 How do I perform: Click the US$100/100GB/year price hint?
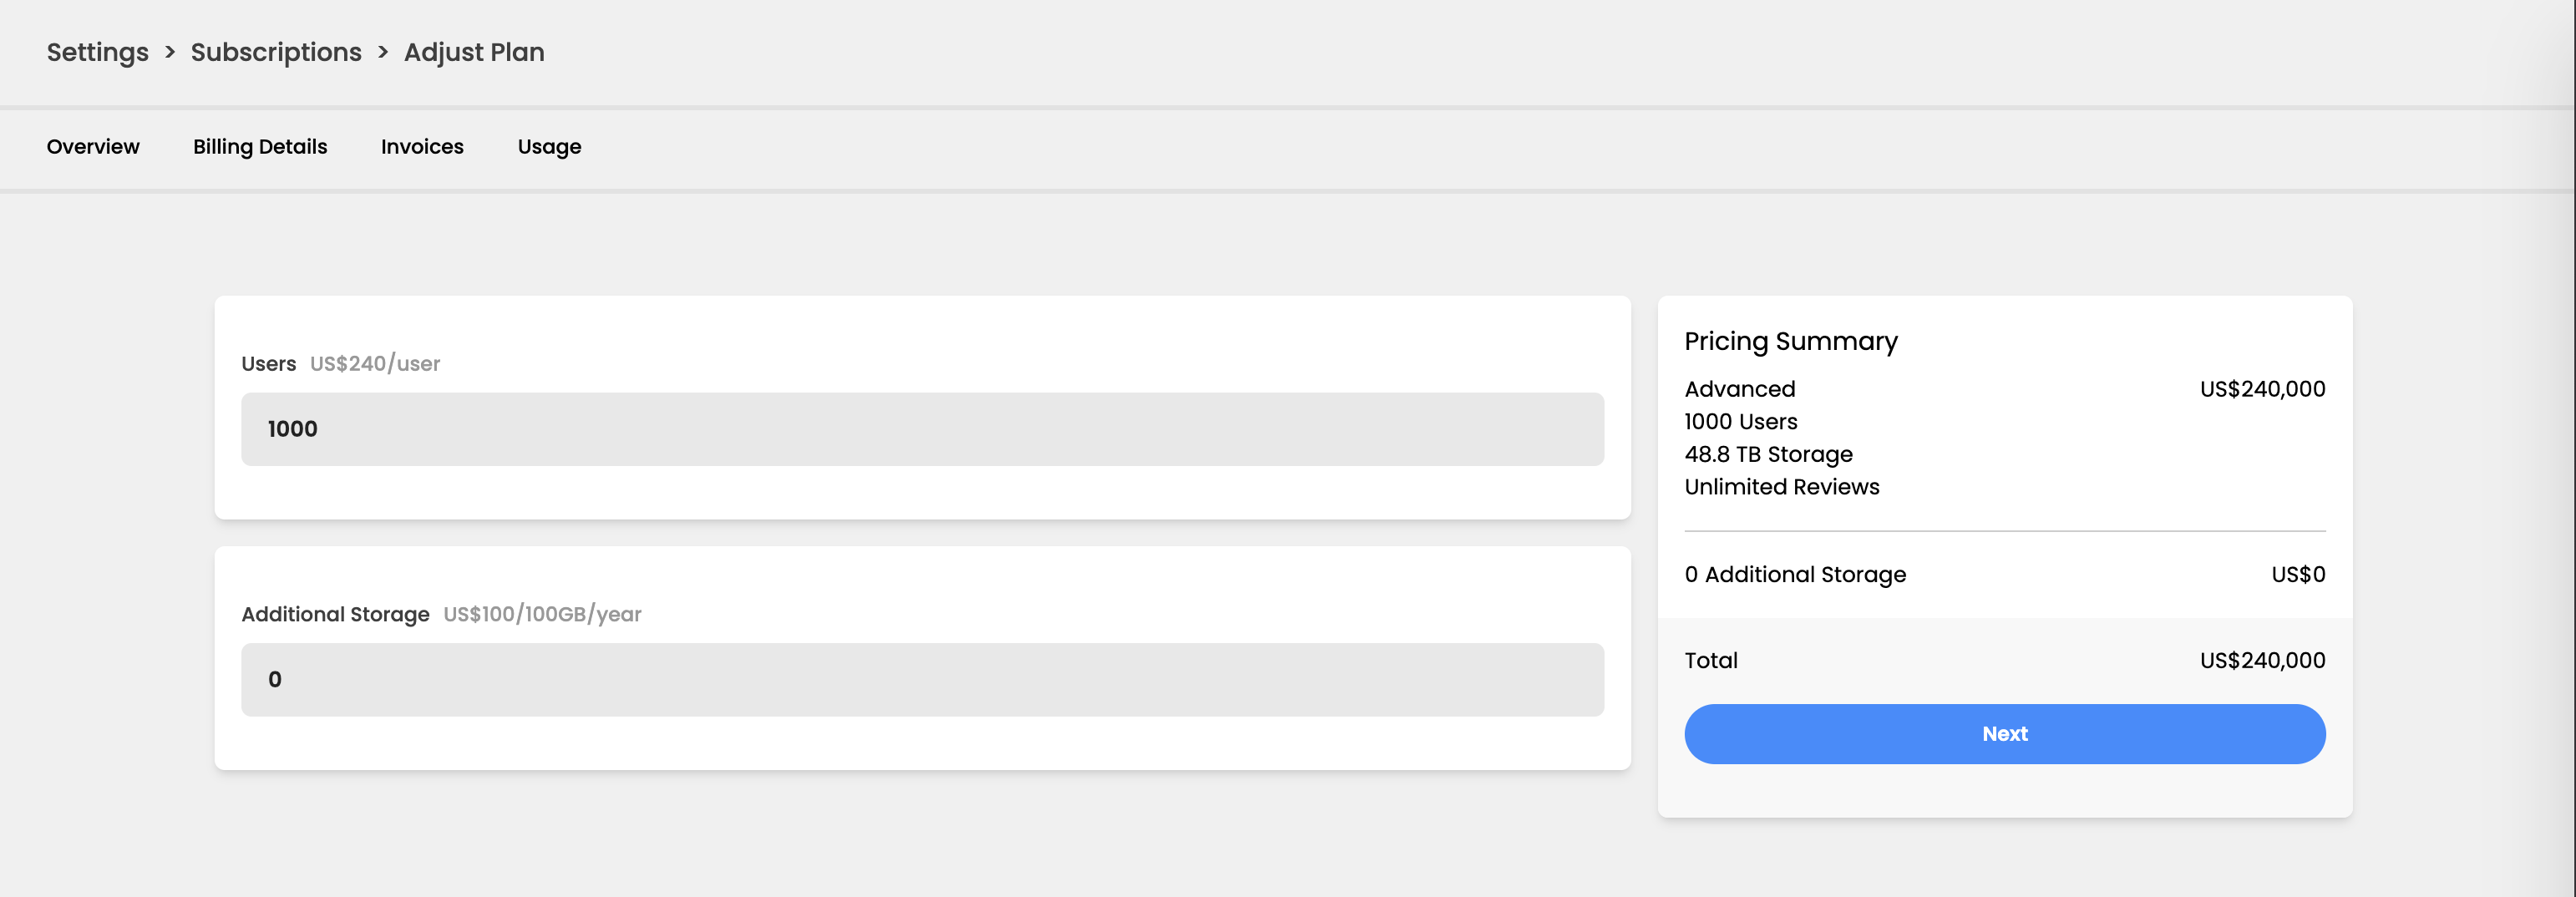tap(542, 614)
